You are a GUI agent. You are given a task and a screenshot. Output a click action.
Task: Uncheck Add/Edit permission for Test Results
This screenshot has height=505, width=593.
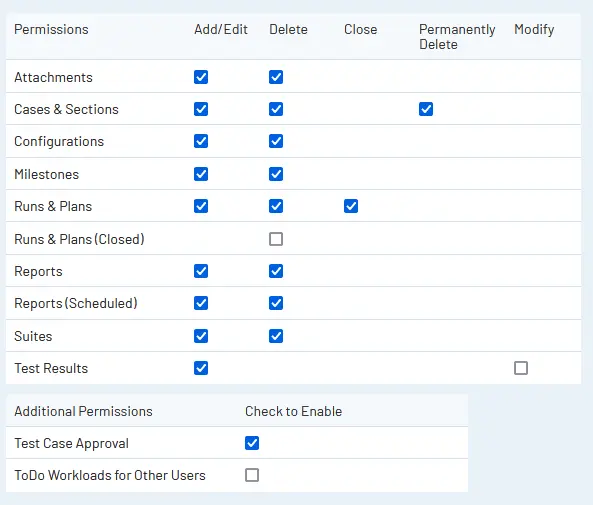coord(201,368)
